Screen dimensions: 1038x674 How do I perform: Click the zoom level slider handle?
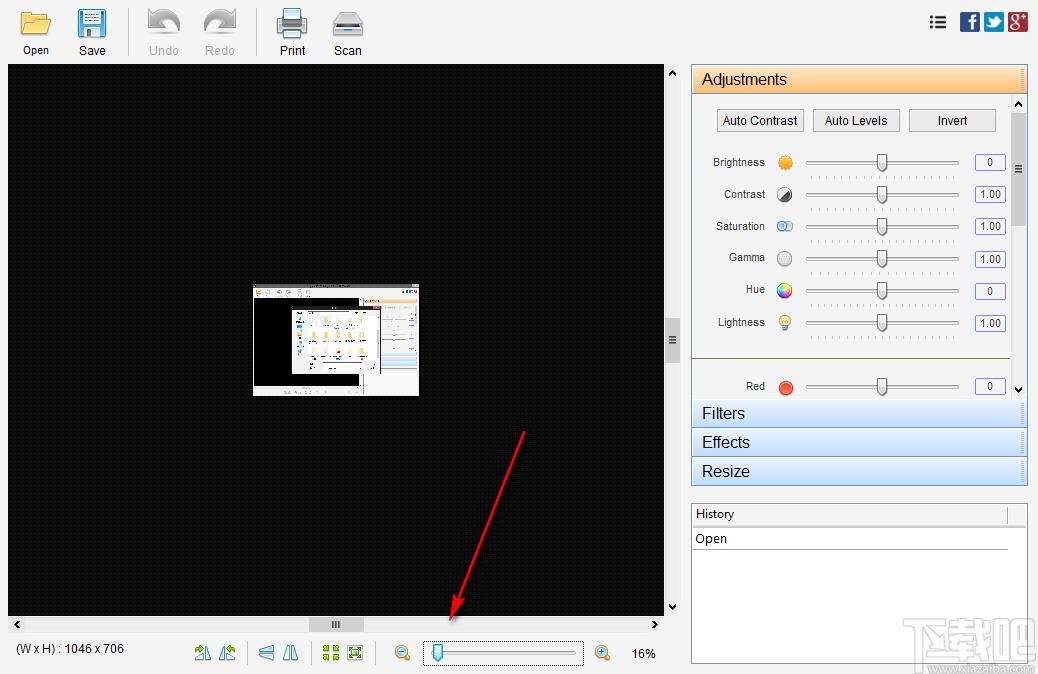click(438, 653)
